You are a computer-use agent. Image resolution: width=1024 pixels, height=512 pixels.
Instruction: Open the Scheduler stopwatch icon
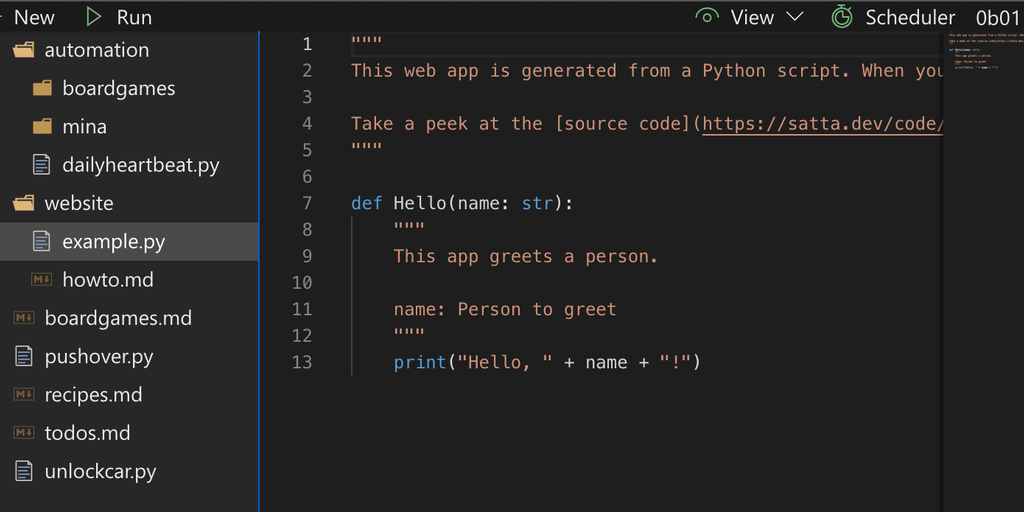[842, 16]
